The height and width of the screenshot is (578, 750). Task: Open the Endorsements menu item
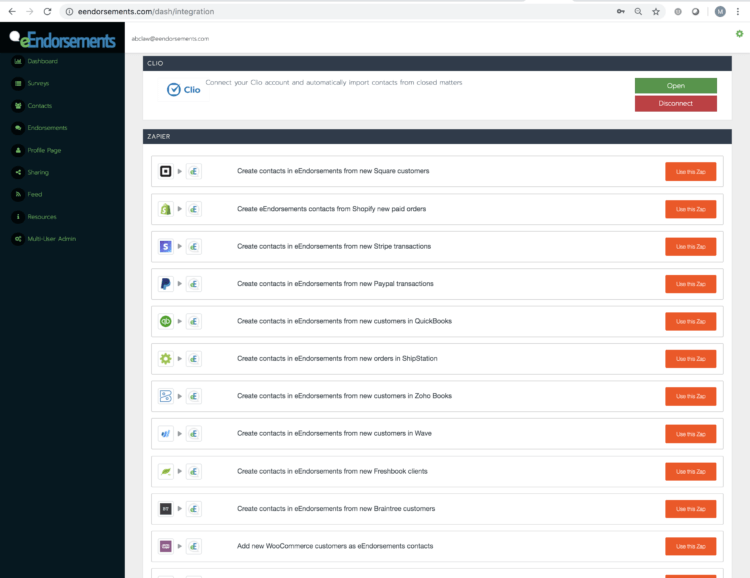[x=47, y=128]
